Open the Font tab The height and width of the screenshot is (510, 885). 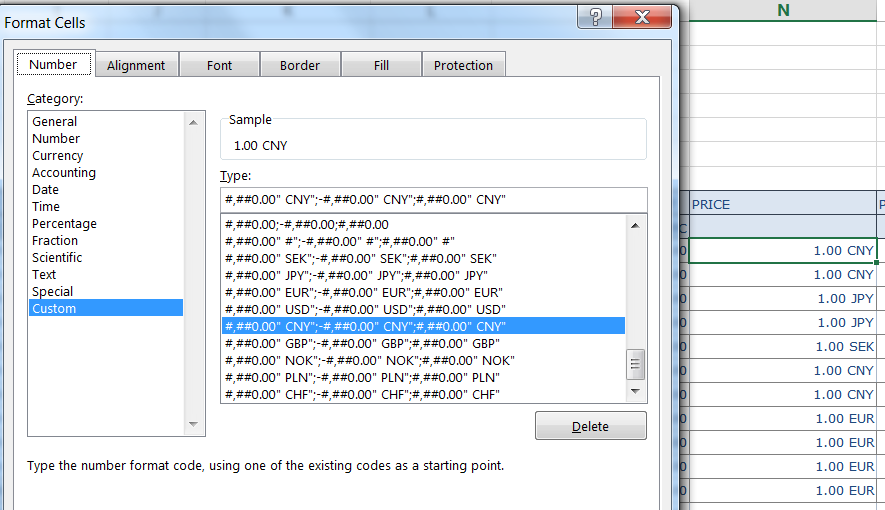(x=219, y=65)
